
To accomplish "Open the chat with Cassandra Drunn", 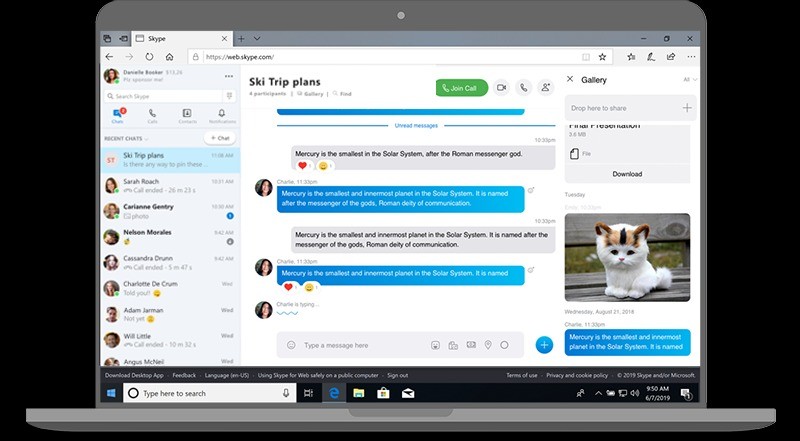I will coord(170,263).
